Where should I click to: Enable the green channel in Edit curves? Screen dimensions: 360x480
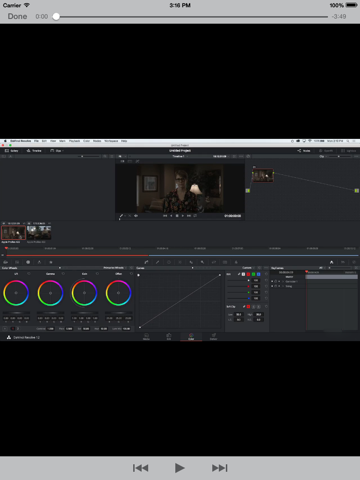point(253,274)
